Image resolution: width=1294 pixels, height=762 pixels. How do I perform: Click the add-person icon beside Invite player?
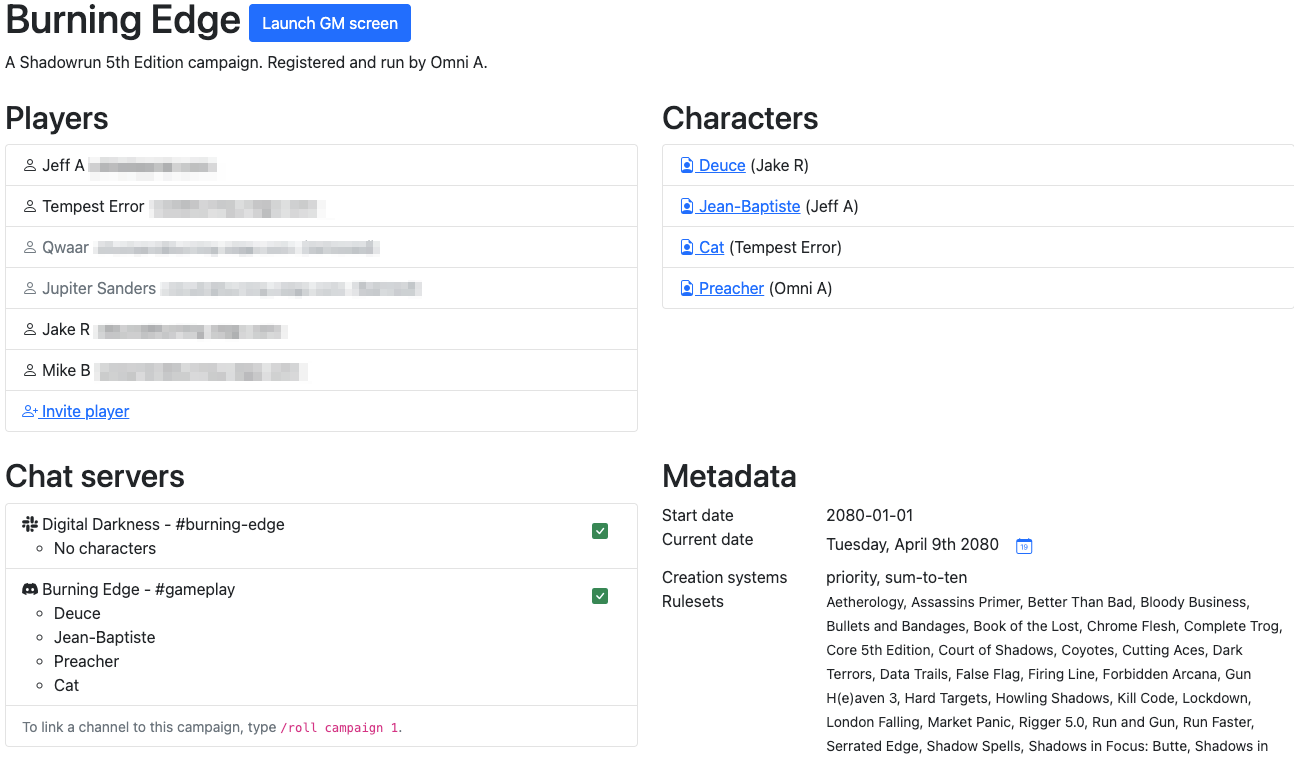[x=30, y=412]
